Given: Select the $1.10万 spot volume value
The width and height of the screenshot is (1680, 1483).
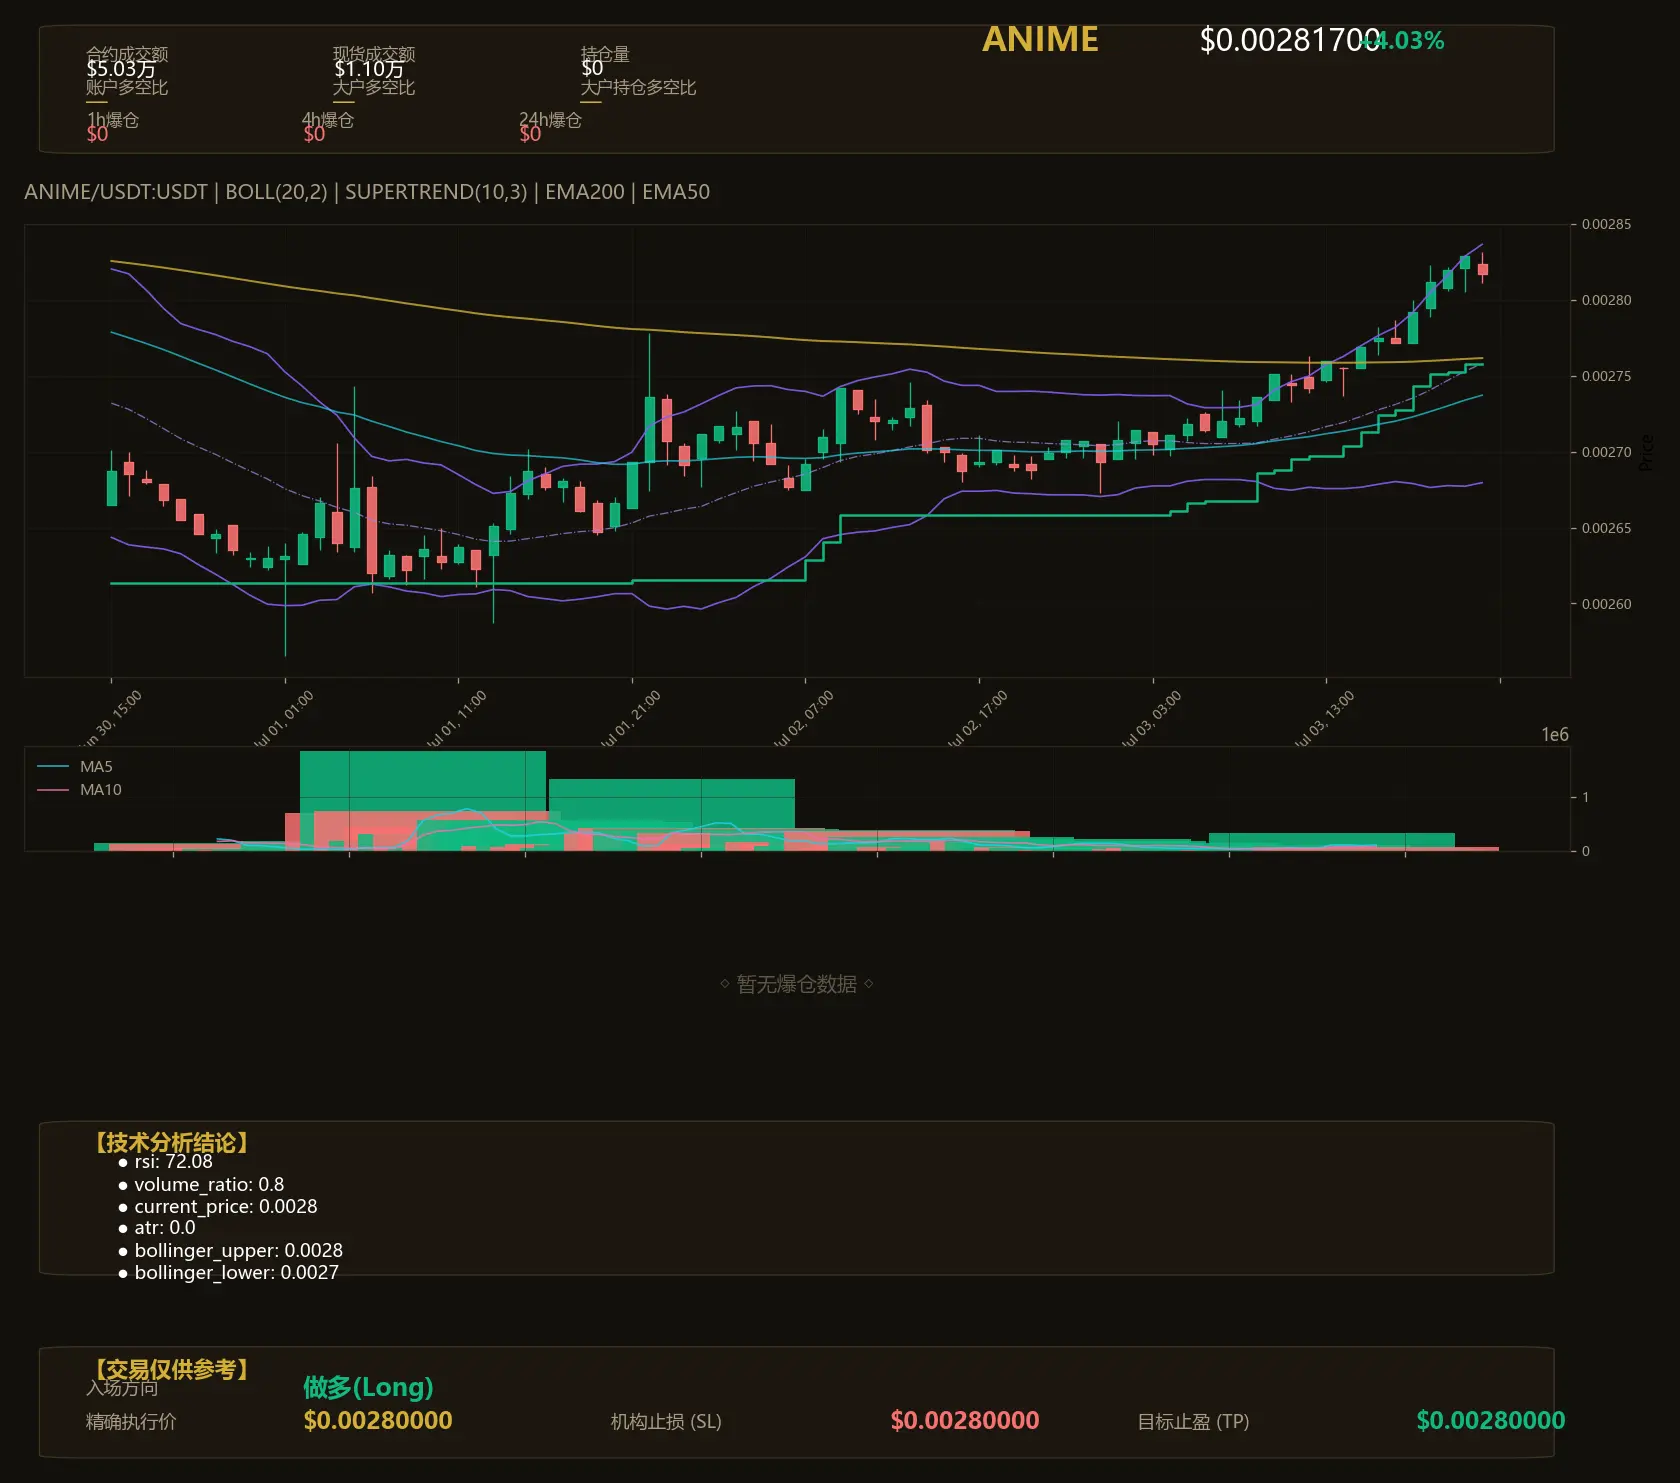Looking at the screenshot, I should click(x=369, y=69).
